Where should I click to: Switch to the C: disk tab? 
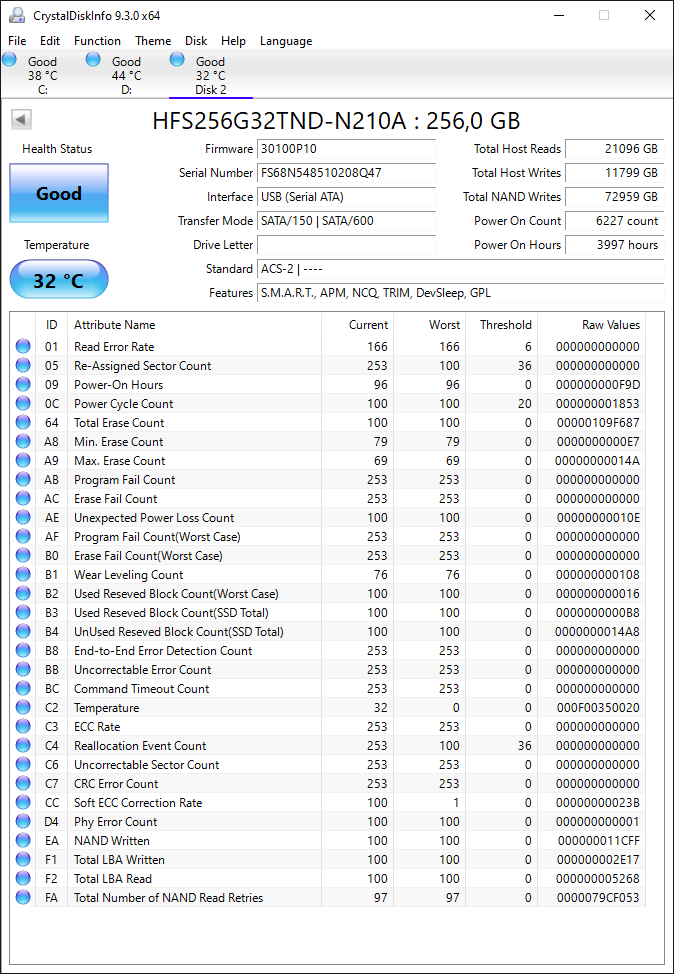coord(43,75)
